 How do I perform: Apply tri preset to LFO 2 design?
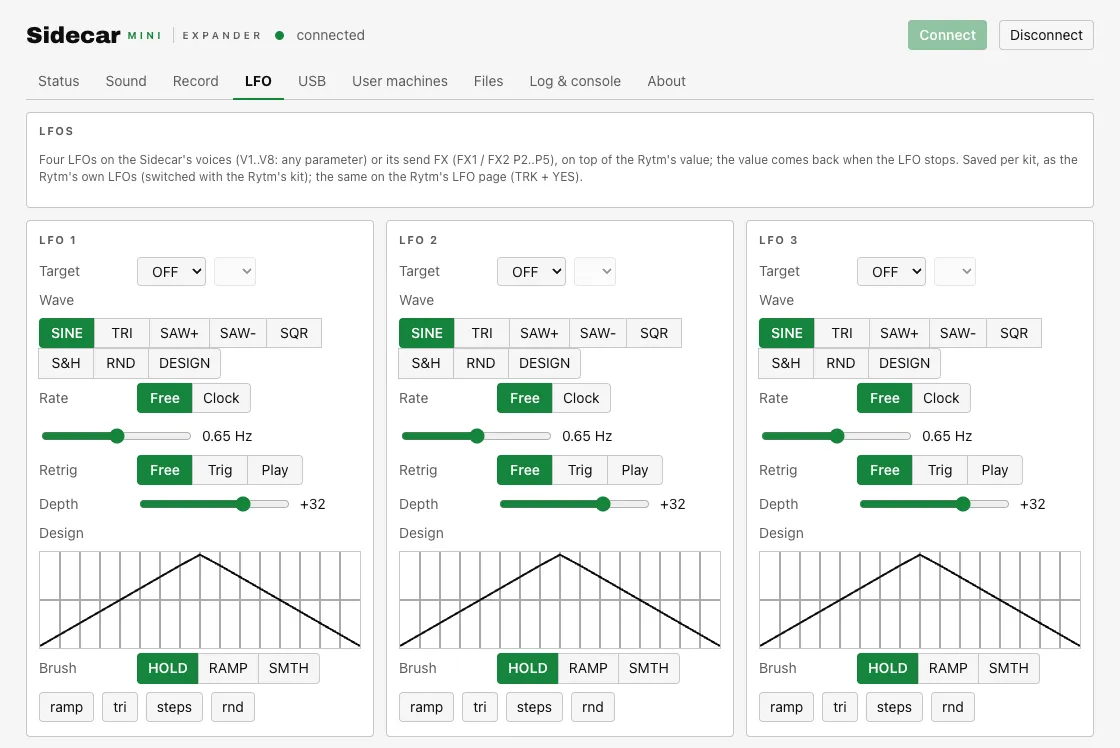(x=480, y=707)
